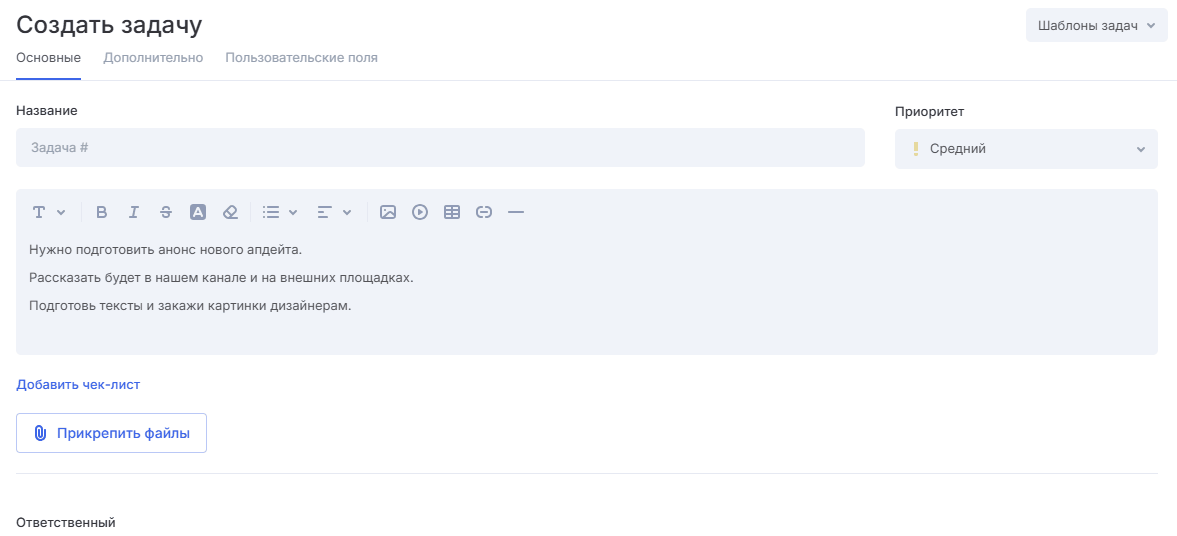The image size is (1177, 536).
Task: Clear formatting with the eraser icon
Action: coord(230,212)
